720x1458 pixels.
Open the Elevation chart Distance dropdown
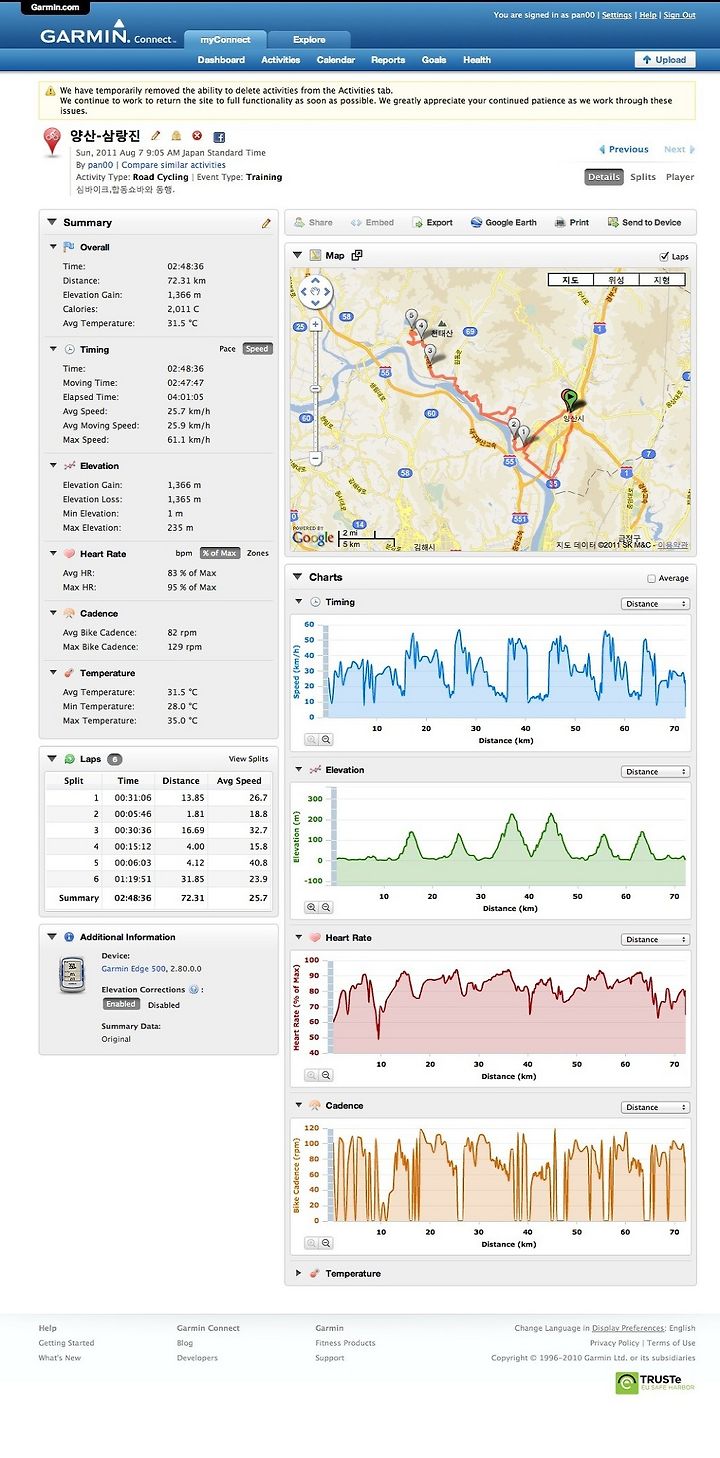pyautogui.click(x=655, y=772)
